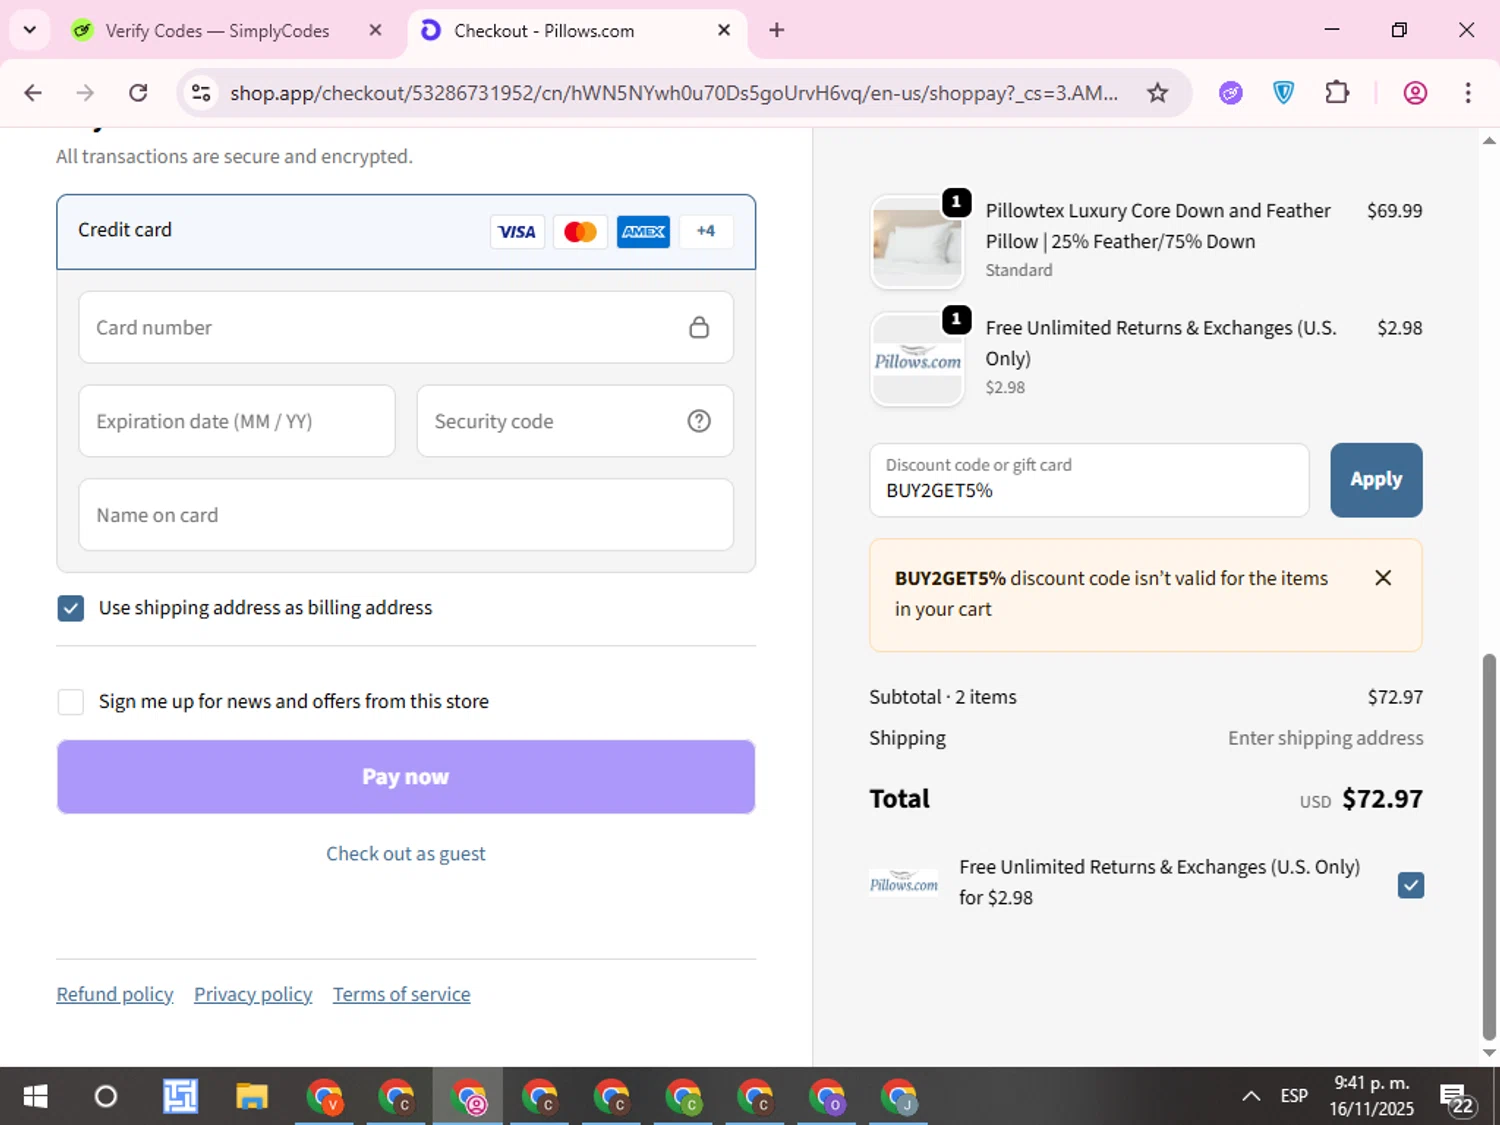Click the Pillowtex pillow product thumbnail
This screenshot has height=1125, width=1500.
pos(917,242)
